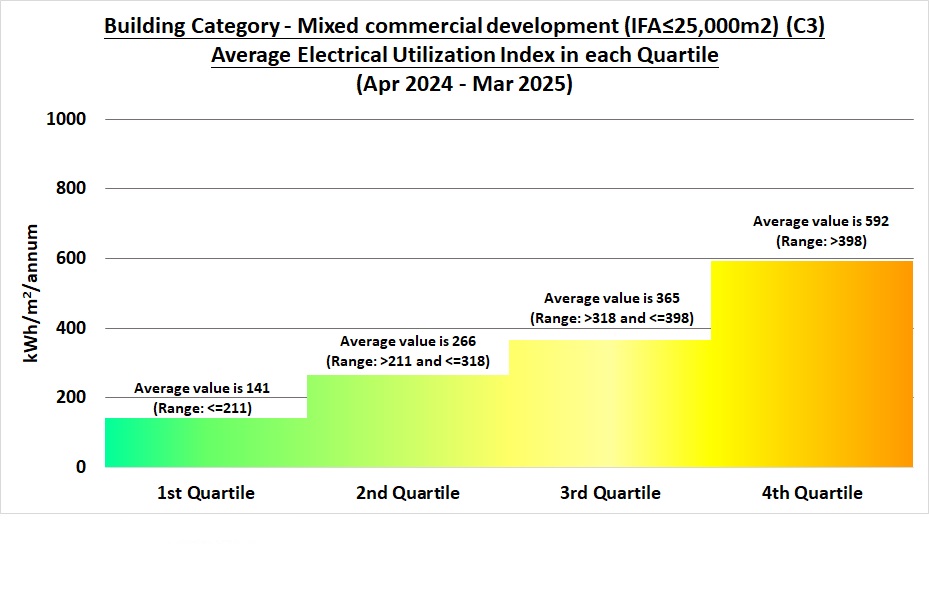Click the 'Average value is 365' annotation
Viewport: 929px width, 594px height.
coord(611,297)
